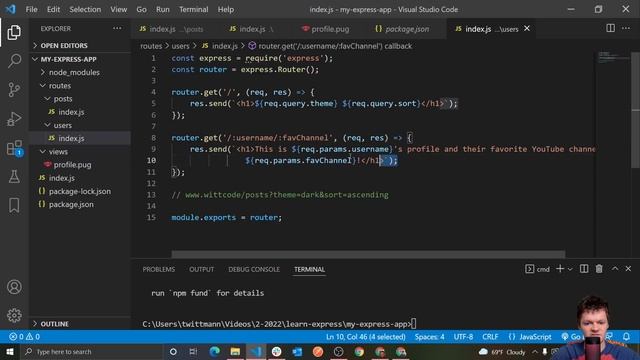
Task: Open root index.js in explorer
Action: (x=80, y=178)
